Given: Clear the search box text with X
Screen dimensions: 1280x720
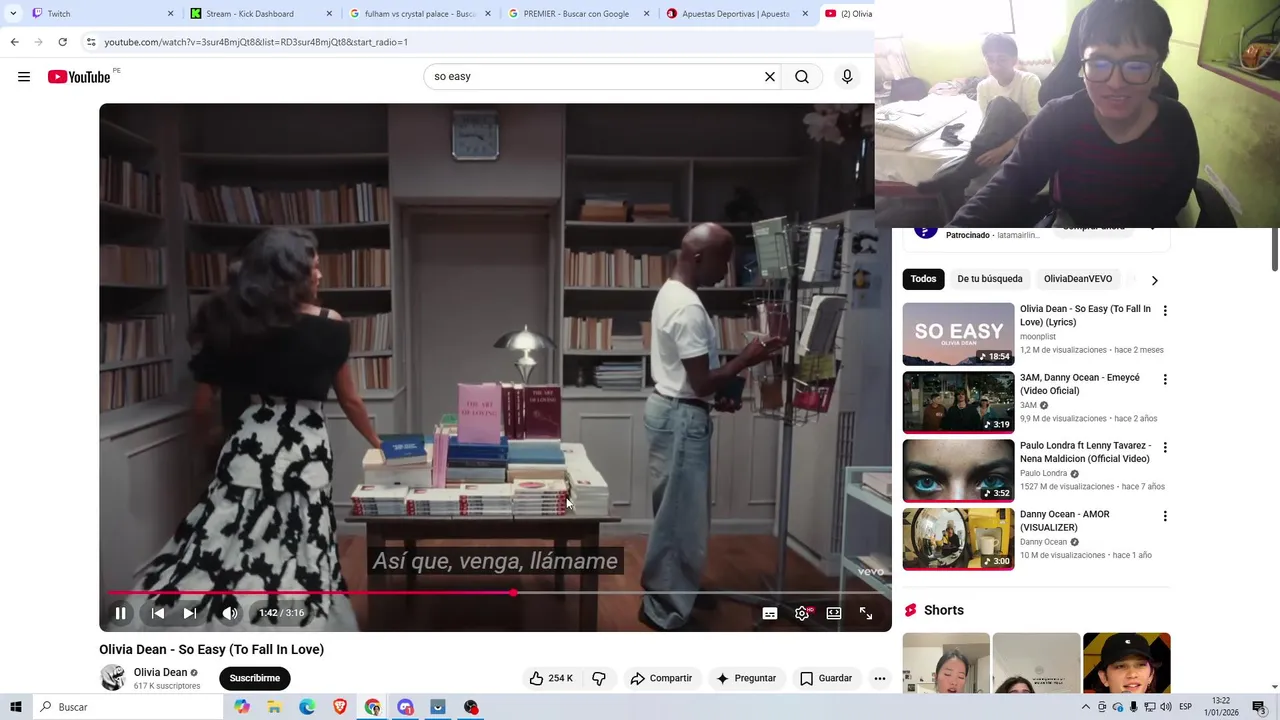Looking at the screenshot, I should pos(770,77).
